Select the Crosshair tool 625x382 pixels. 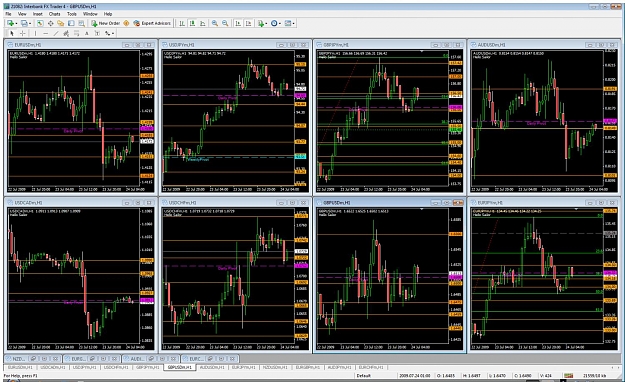point(22,33)
